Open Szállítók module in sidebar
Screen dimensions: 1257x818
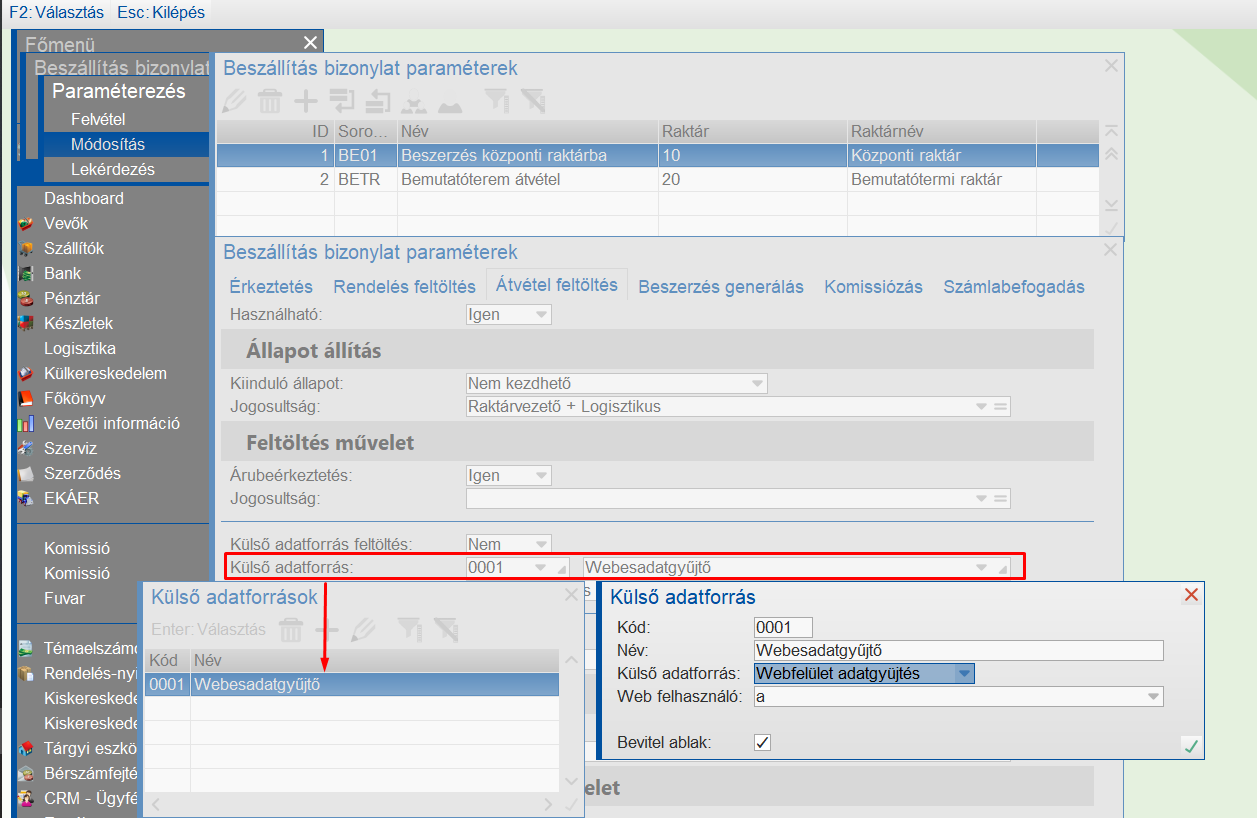(74, 248)
